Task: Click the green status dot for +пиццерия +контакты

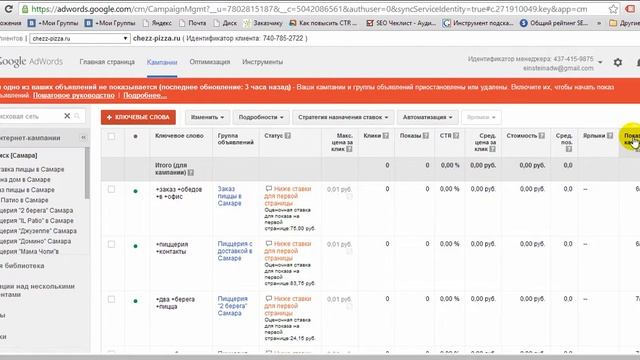Action: (x=136, y=246)
